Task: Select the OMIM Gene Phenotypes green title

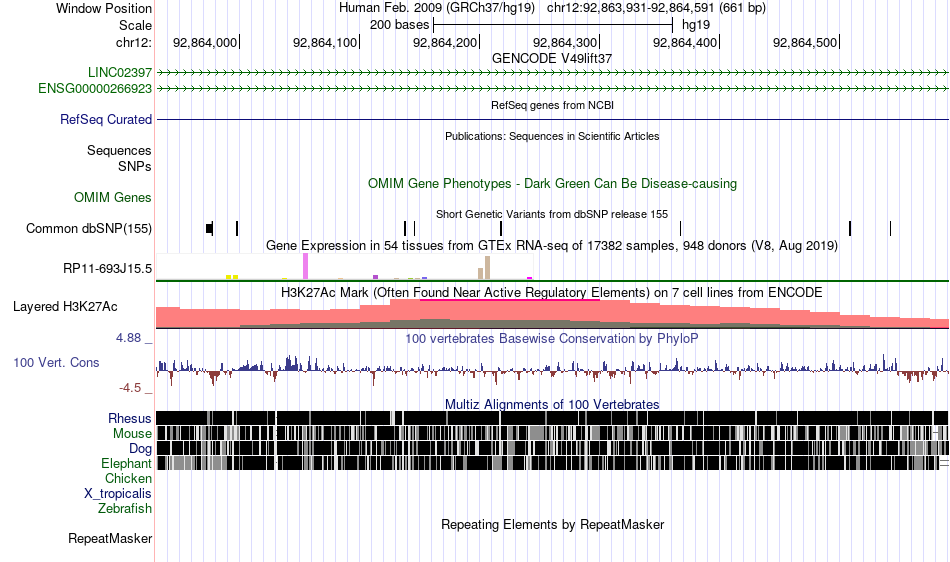Action: point(552,183)
